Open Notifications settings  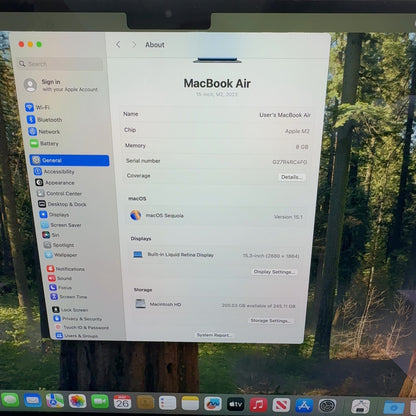point(66,269)
